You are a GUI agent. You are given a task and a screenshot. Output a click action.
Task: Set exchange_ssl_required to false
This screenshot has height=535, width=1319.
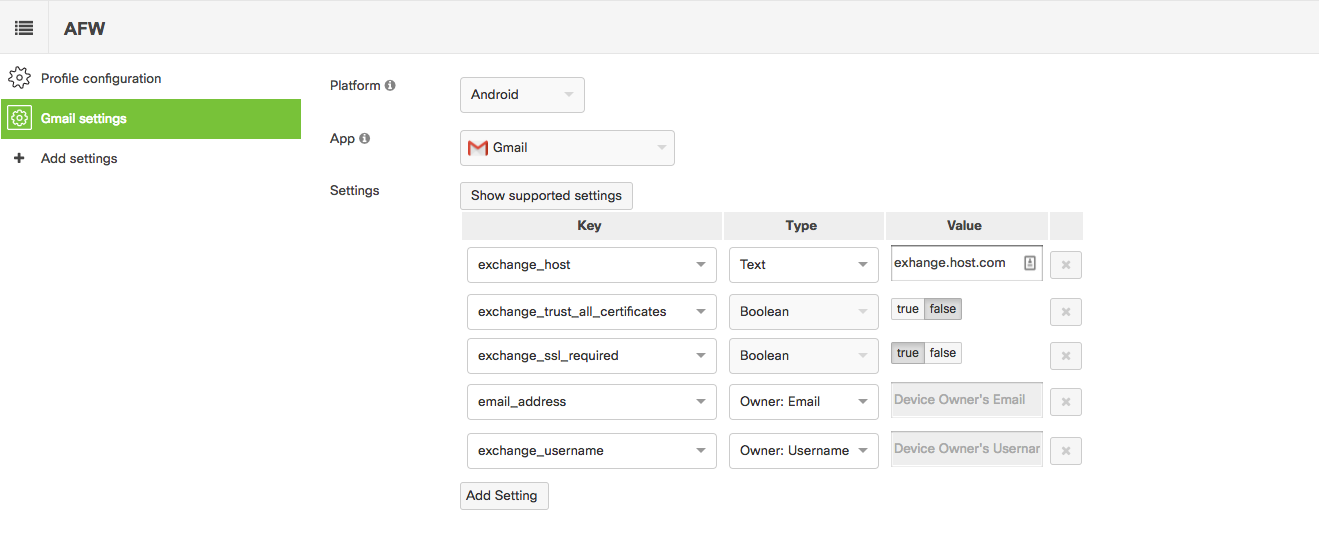pyautogui.click(x=942, y=354)
